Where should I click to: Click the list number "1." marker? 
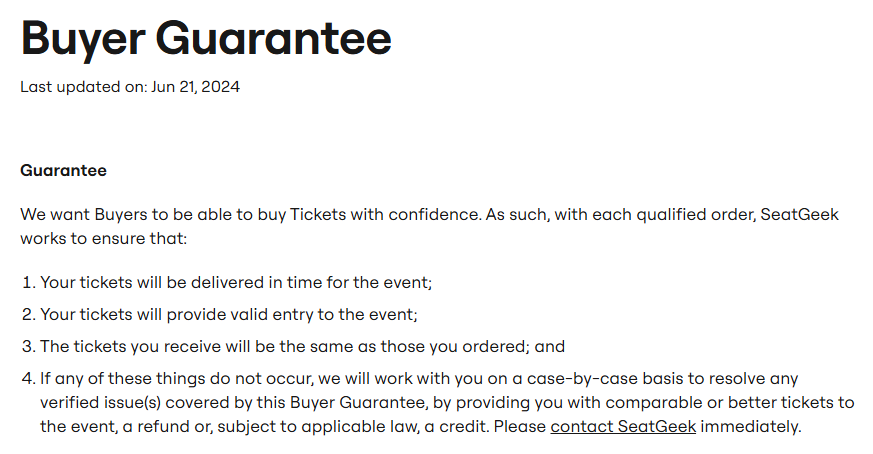click(28, 282)
